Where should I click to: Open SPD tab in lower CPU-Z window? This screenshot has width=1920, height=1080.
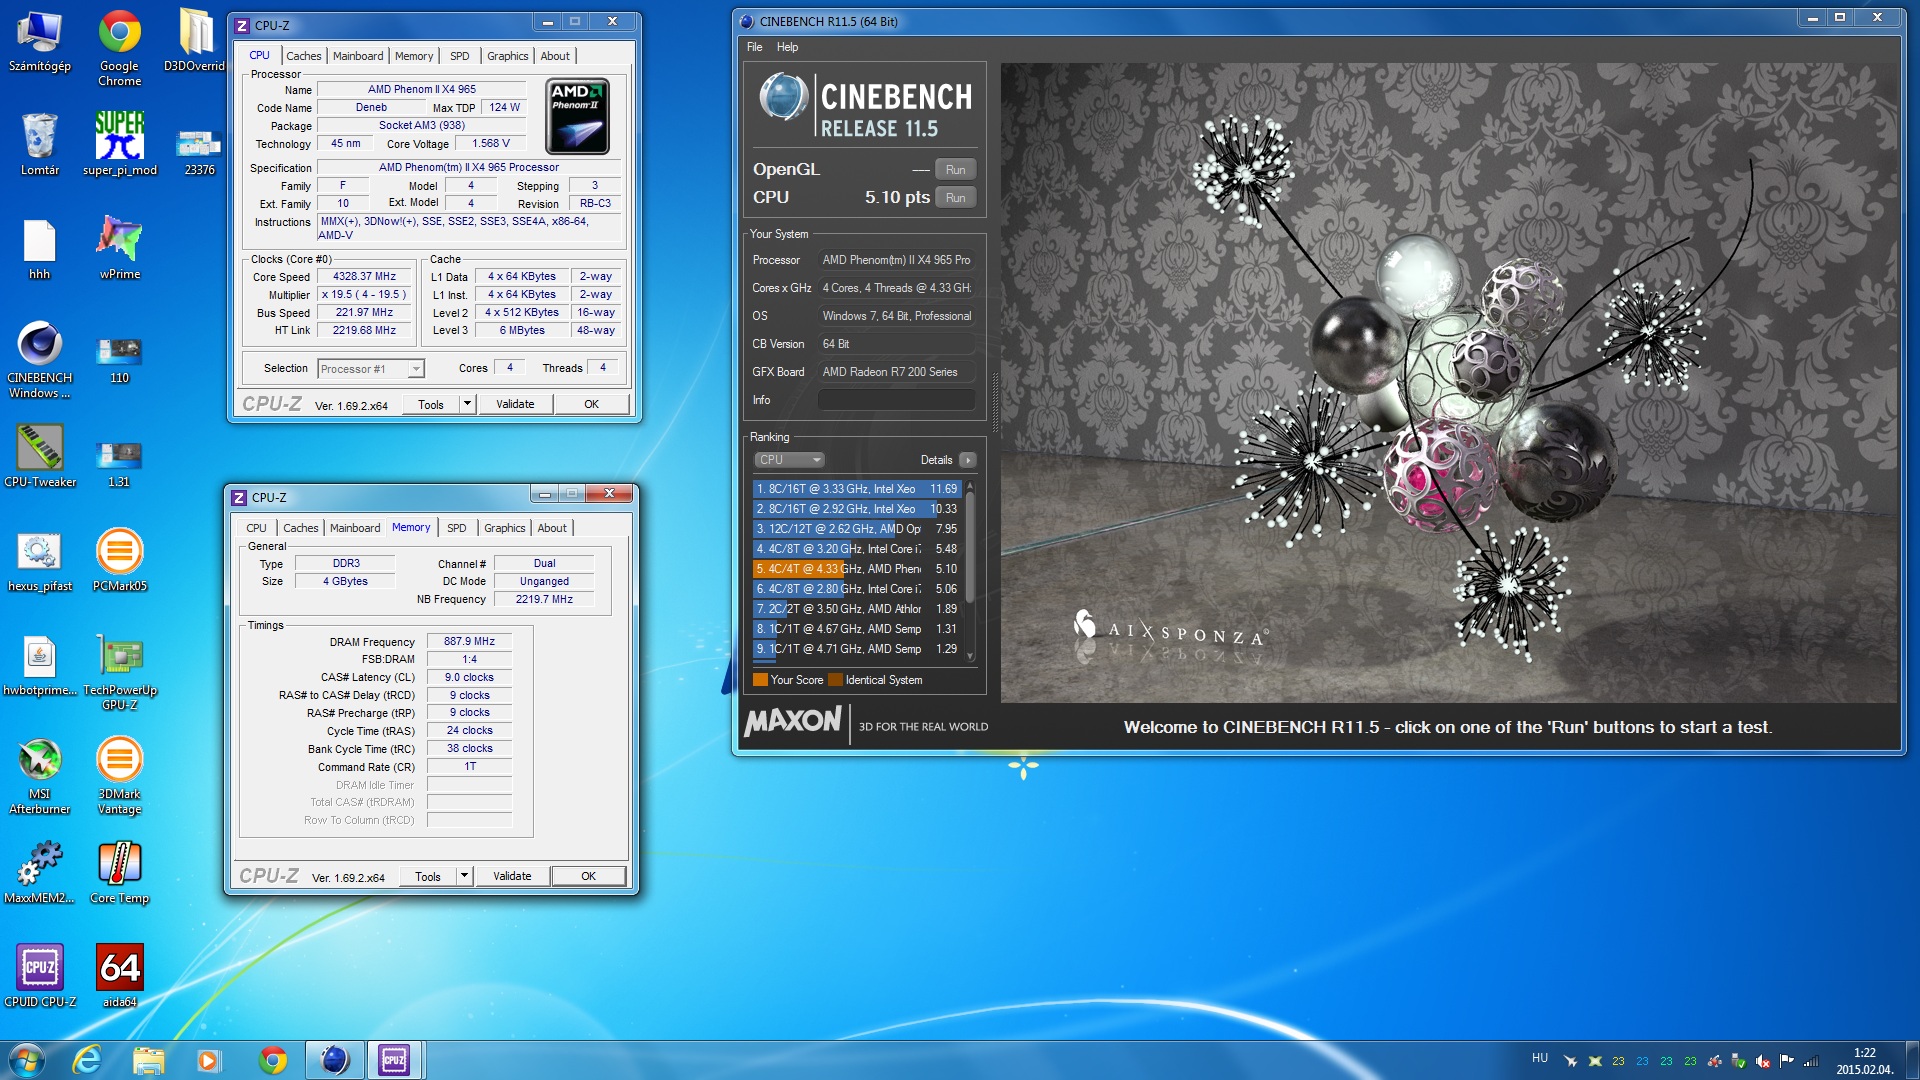click(456, 528)
